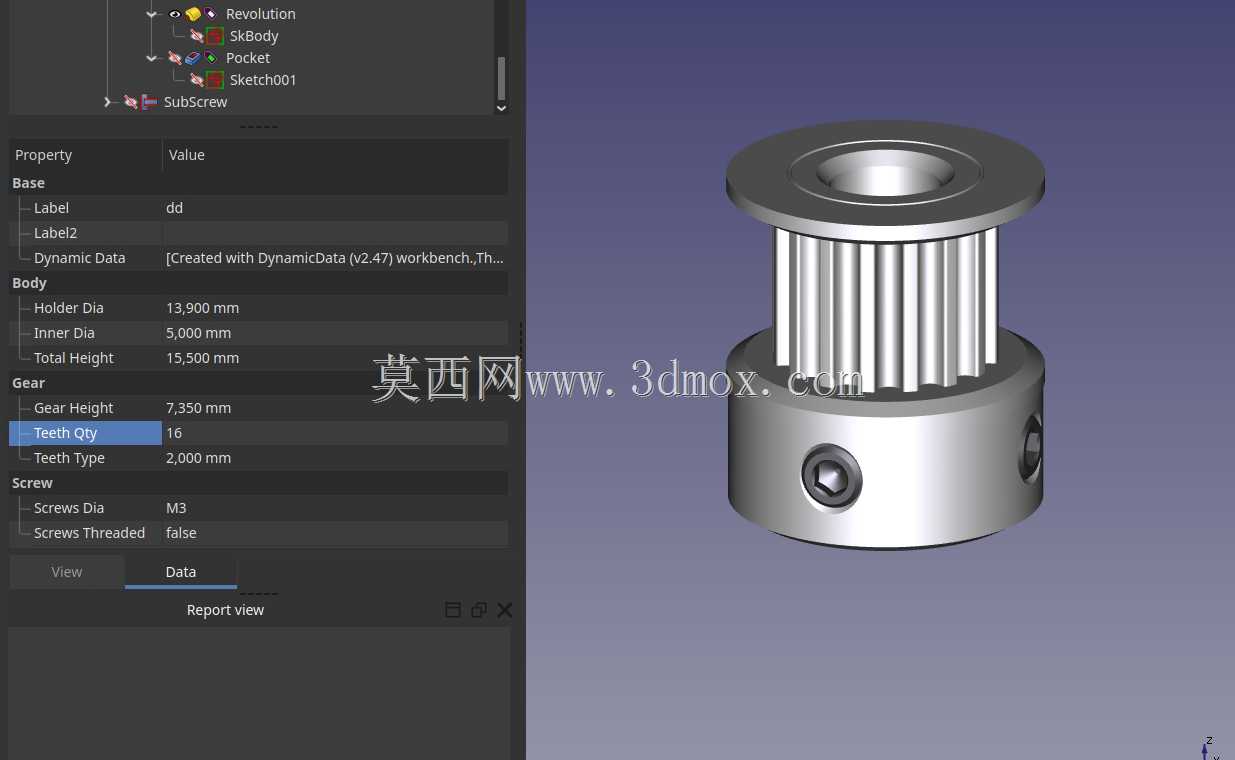The width and height of the screenshot is (1235, 760).
Task: Collapse the Revolution tree node
Action: click(x=152, y=14)
